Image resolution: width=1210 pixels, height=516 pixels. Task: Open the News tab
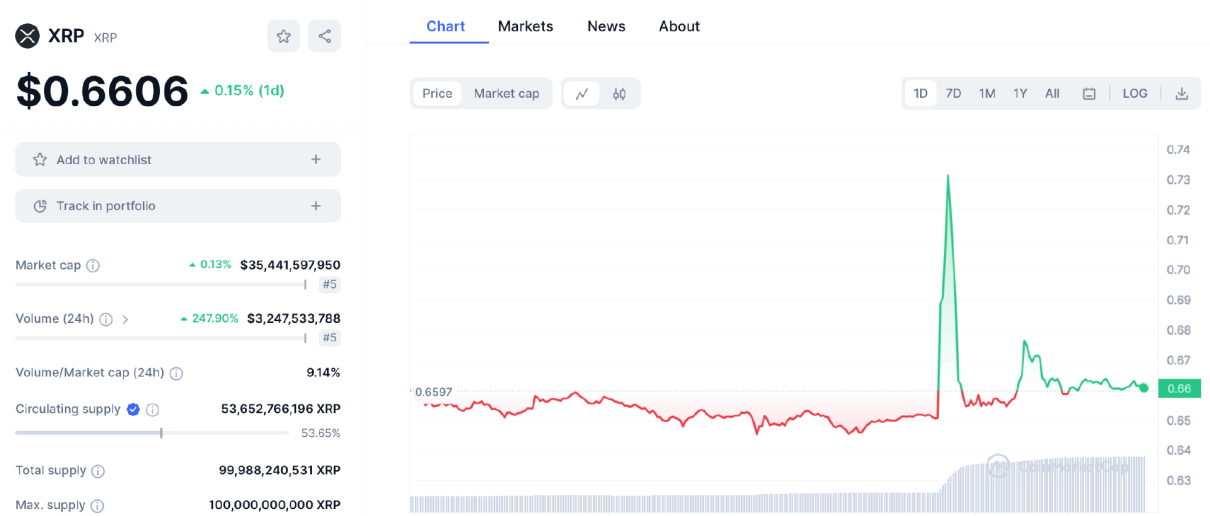click(x=606, y=26)
